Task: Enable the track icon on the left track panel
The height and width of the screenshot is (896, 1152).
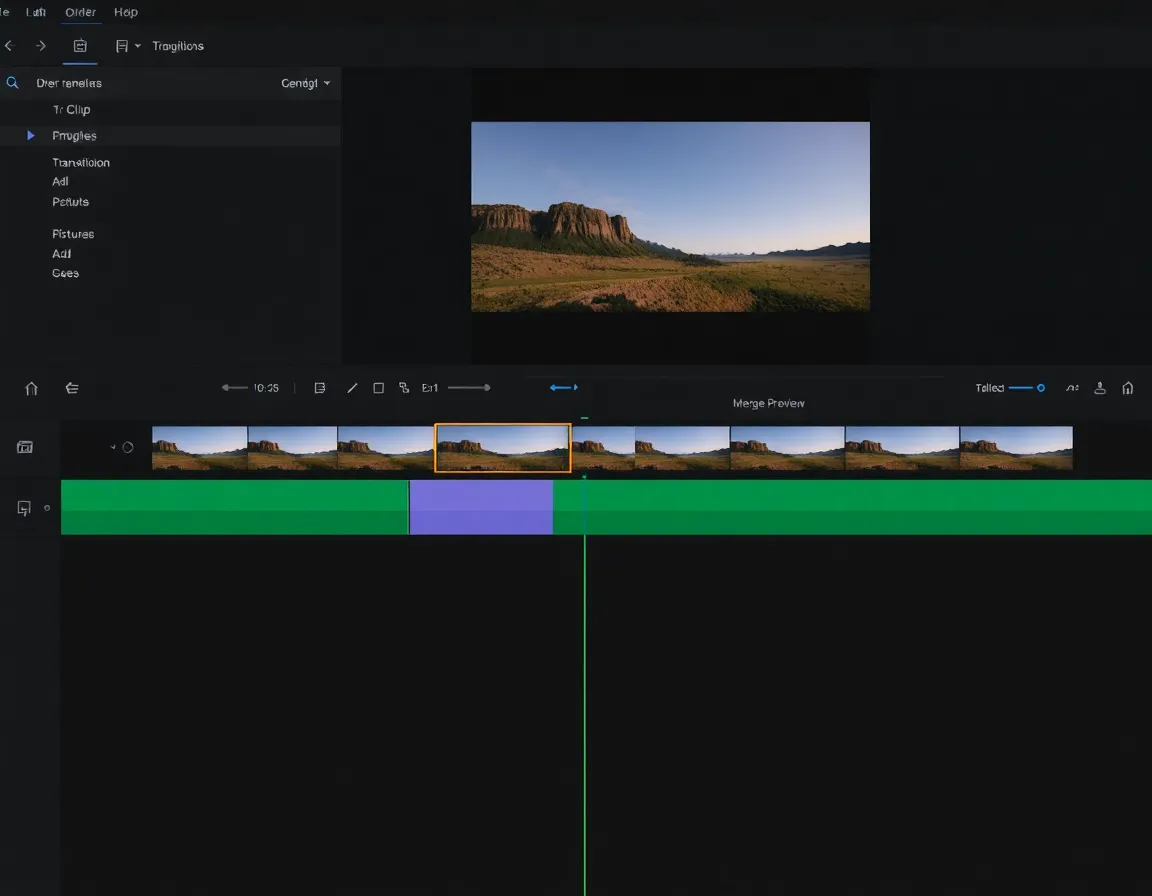Action: pyautogui.click(x=26, y=447)
